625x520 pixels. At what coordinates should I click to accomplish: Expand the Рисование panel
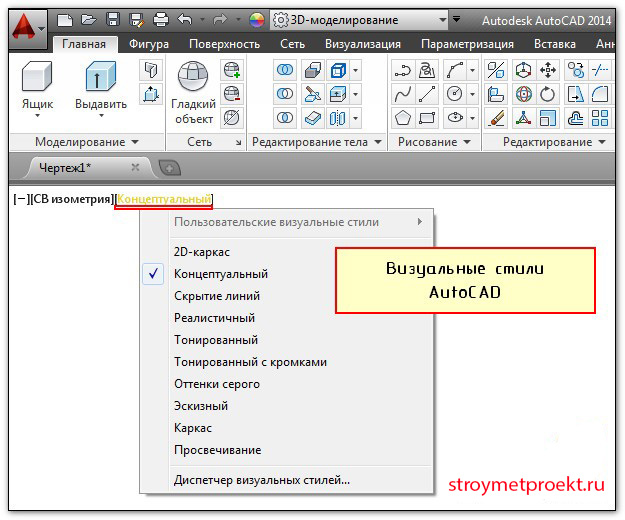click(x=434, y=142)
